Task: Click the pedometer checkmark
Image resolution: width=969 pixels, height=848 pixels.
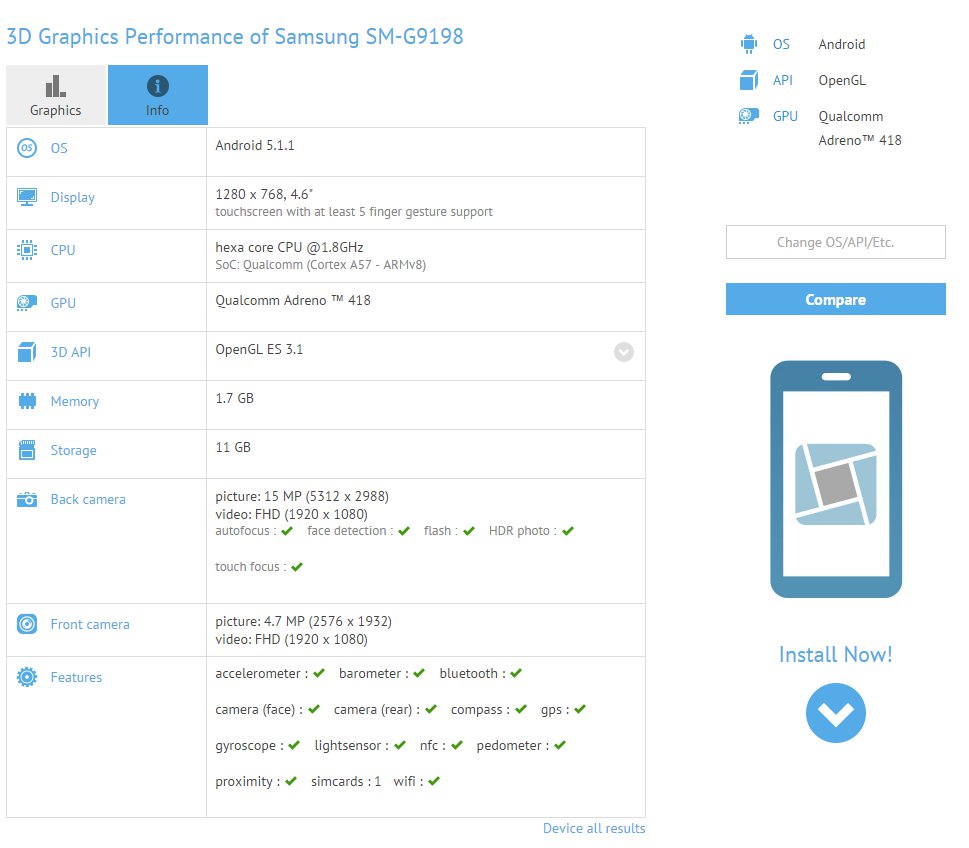Action: (560, 745)
